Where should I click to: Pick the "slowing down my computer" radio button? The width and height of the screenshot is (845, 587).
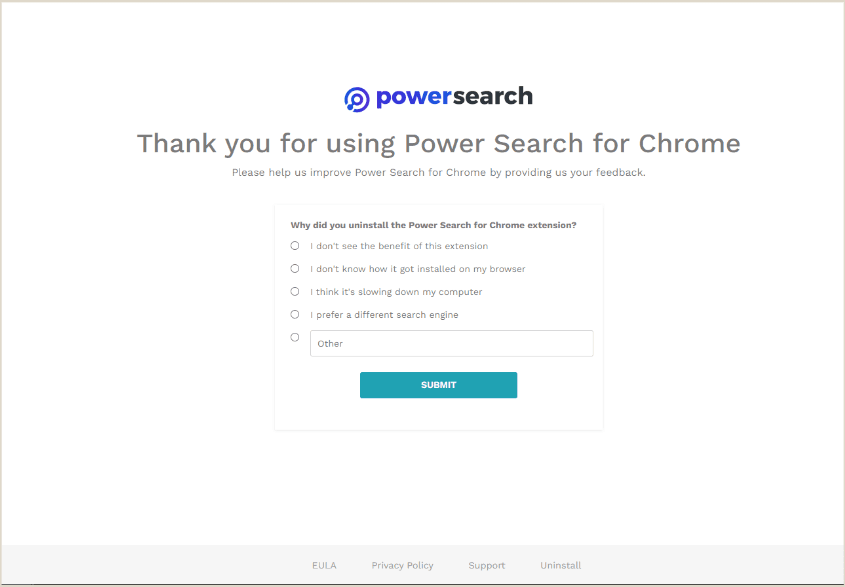[295, 291]
